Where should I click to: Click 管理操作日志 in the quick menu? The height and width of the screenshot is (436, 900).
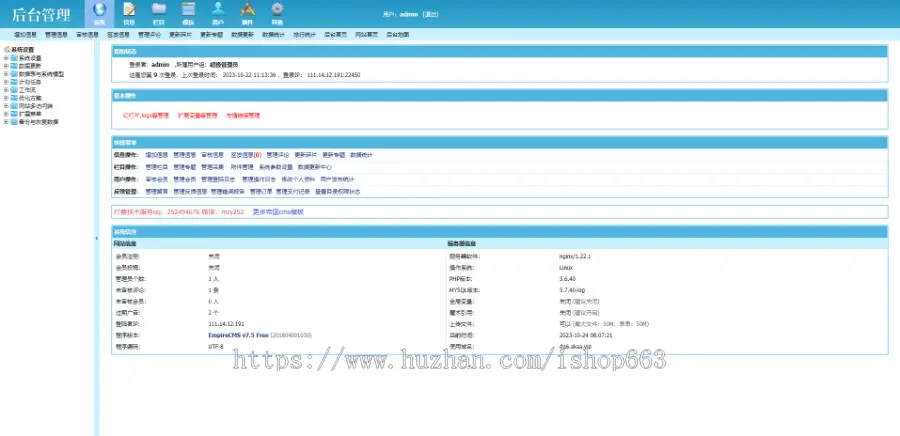tap(259, 180)
